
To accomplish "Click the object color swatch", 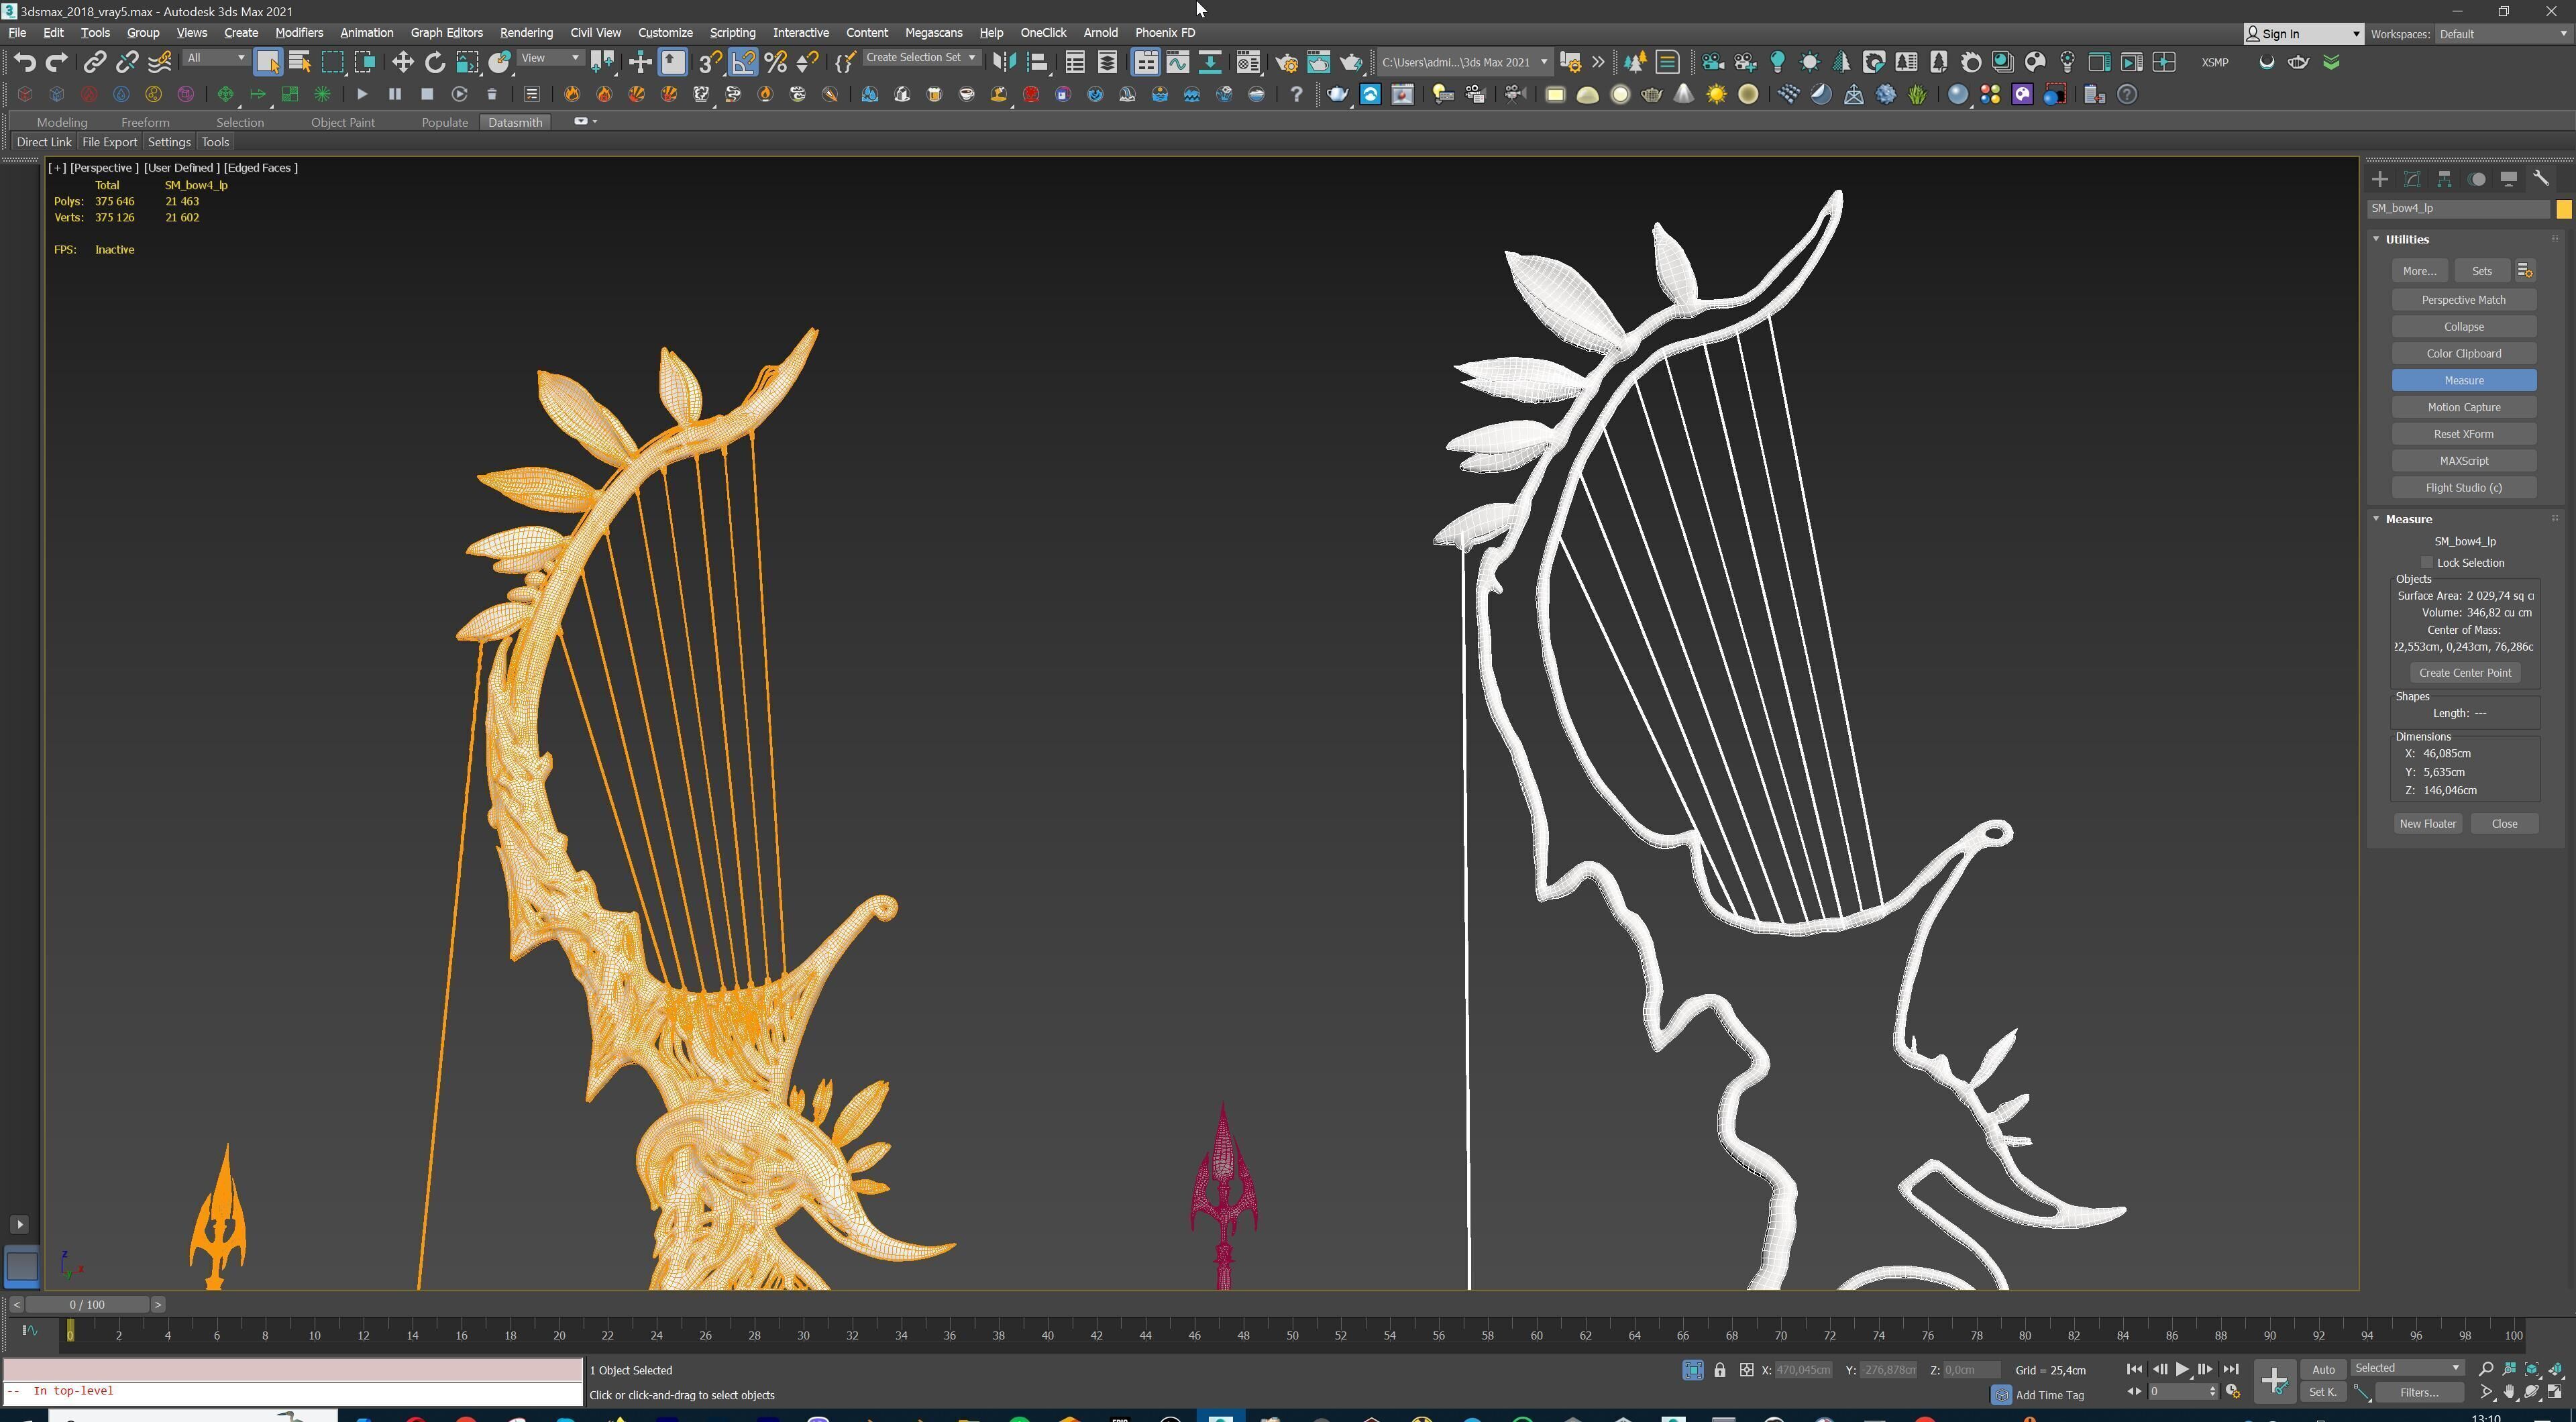I will point(2563,209).
